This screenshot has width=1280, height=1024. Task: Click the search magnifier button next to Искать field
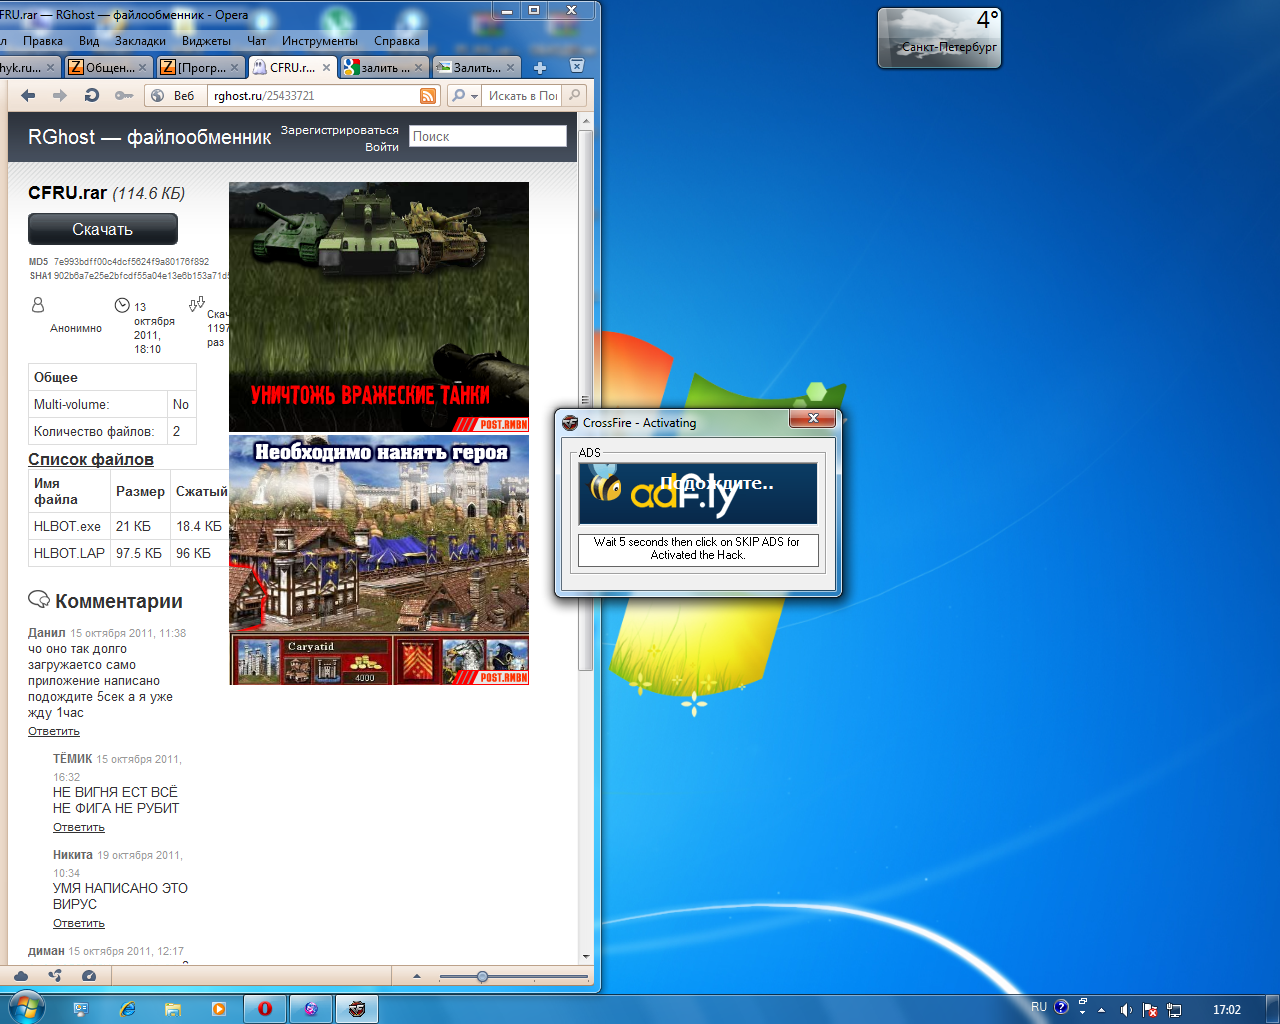574,95
